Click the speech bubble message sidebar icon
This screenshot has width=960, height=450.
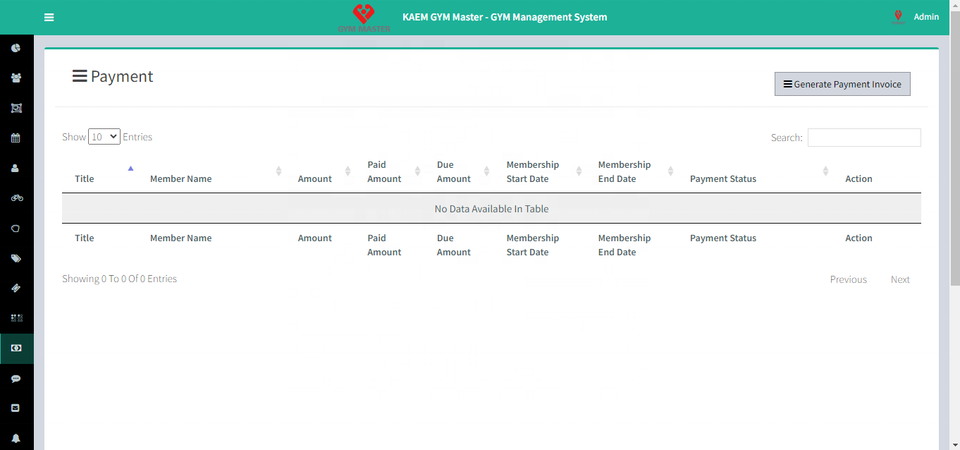click(16, 379)
